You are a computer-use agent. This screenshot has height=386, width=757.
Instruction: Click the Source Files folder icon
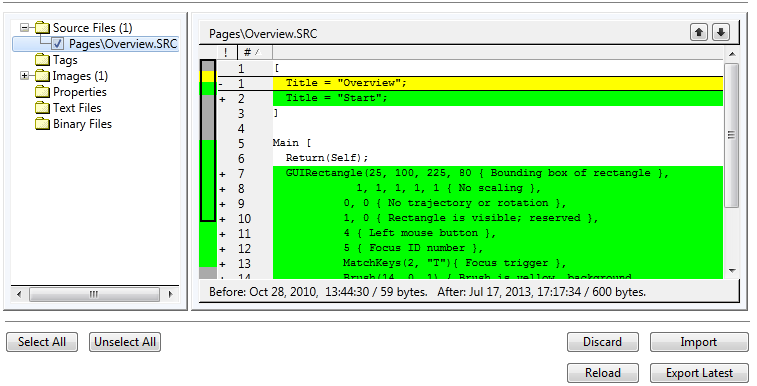pos(42,28)
